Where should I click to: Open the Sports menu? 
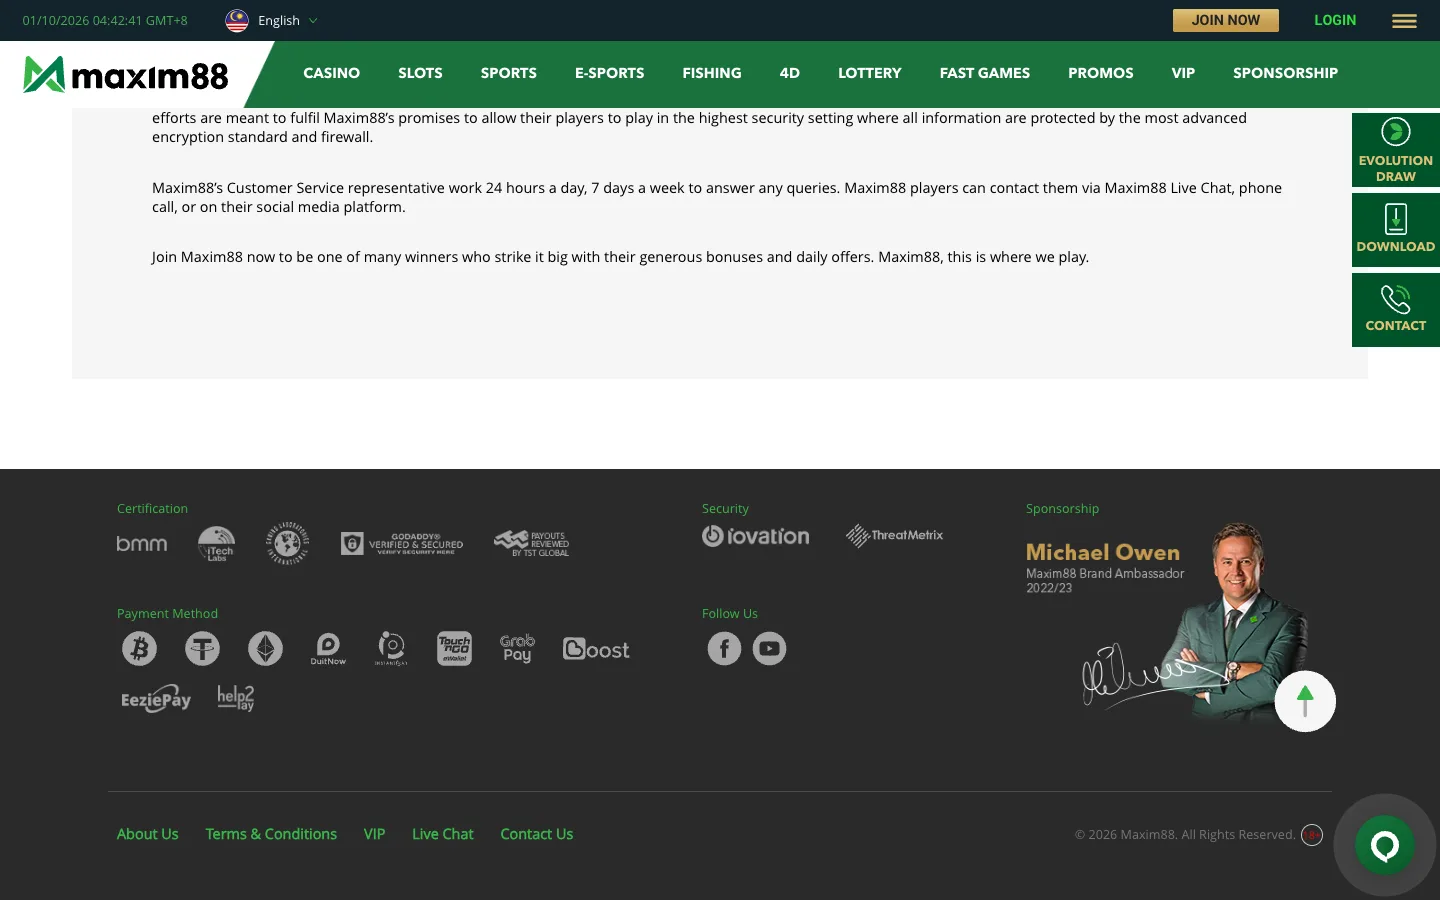click(509, 73)
